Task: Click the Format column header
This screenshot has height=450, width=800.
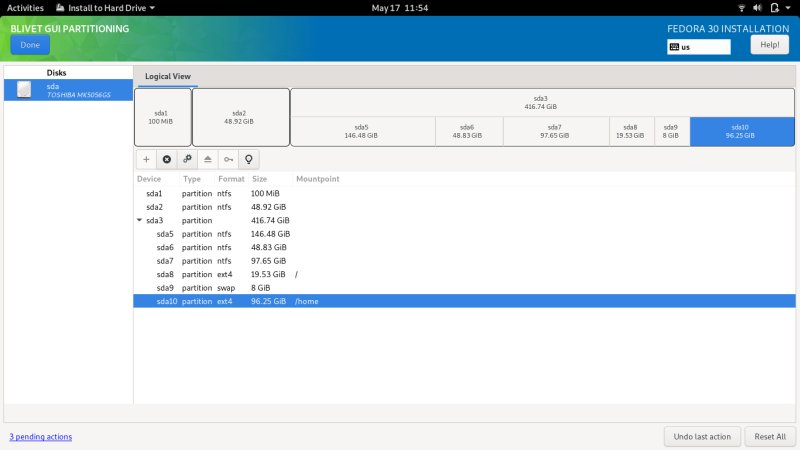Action: (231, 179)
